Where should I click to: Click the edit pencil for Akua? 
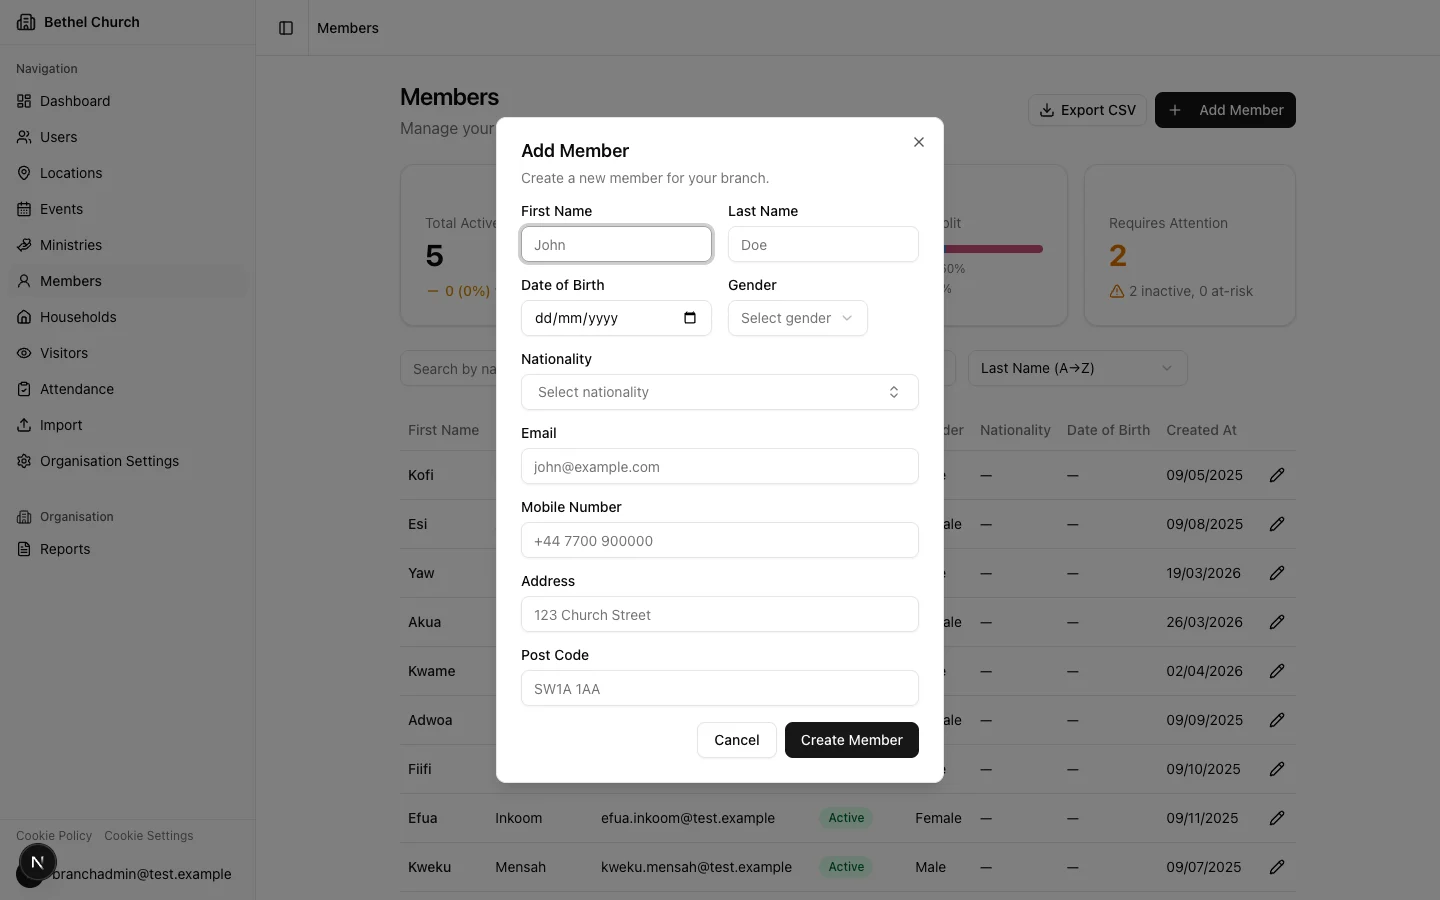click(x=1277, y=622)
